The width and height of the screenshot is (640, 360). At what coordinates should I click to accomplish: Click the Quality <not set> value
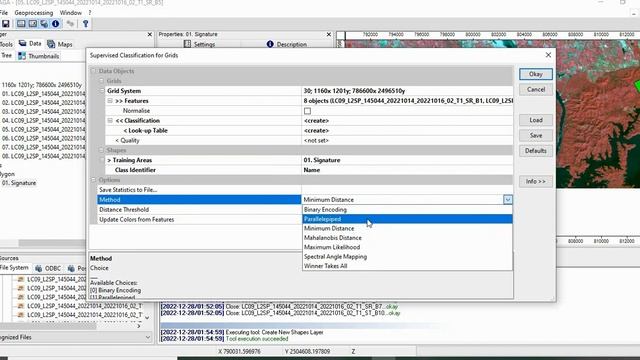pyautogui.click(x=316, y=140)
